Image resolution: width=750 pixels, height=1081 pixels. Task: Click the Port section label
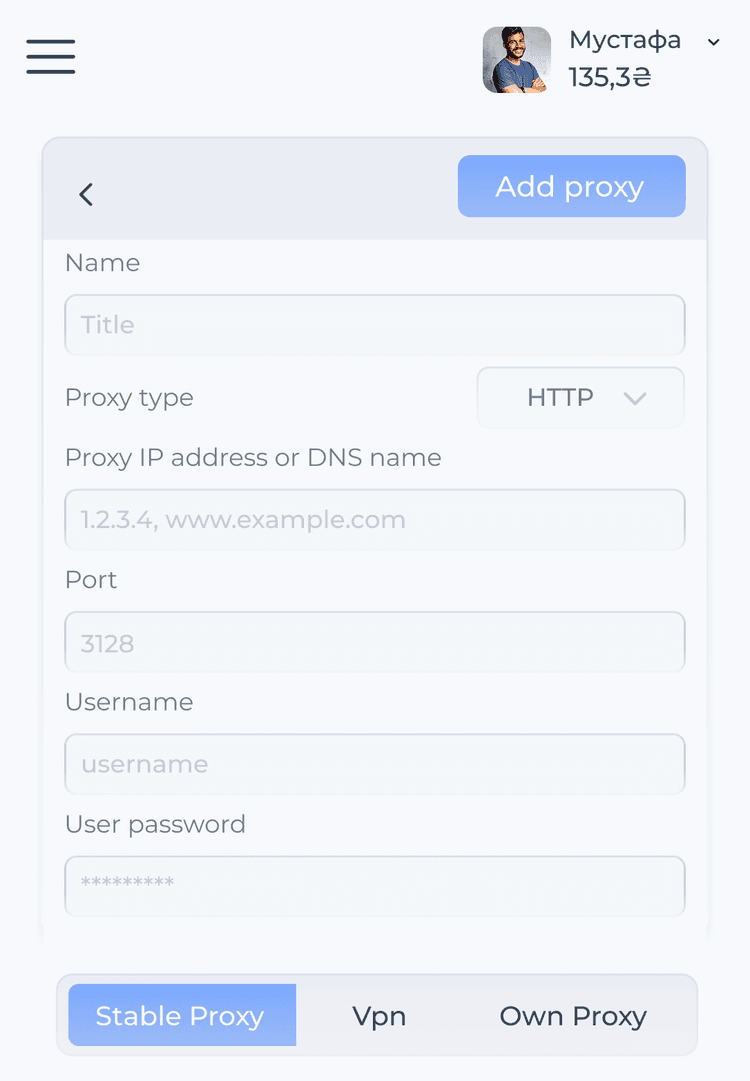[x=91, y=580]
